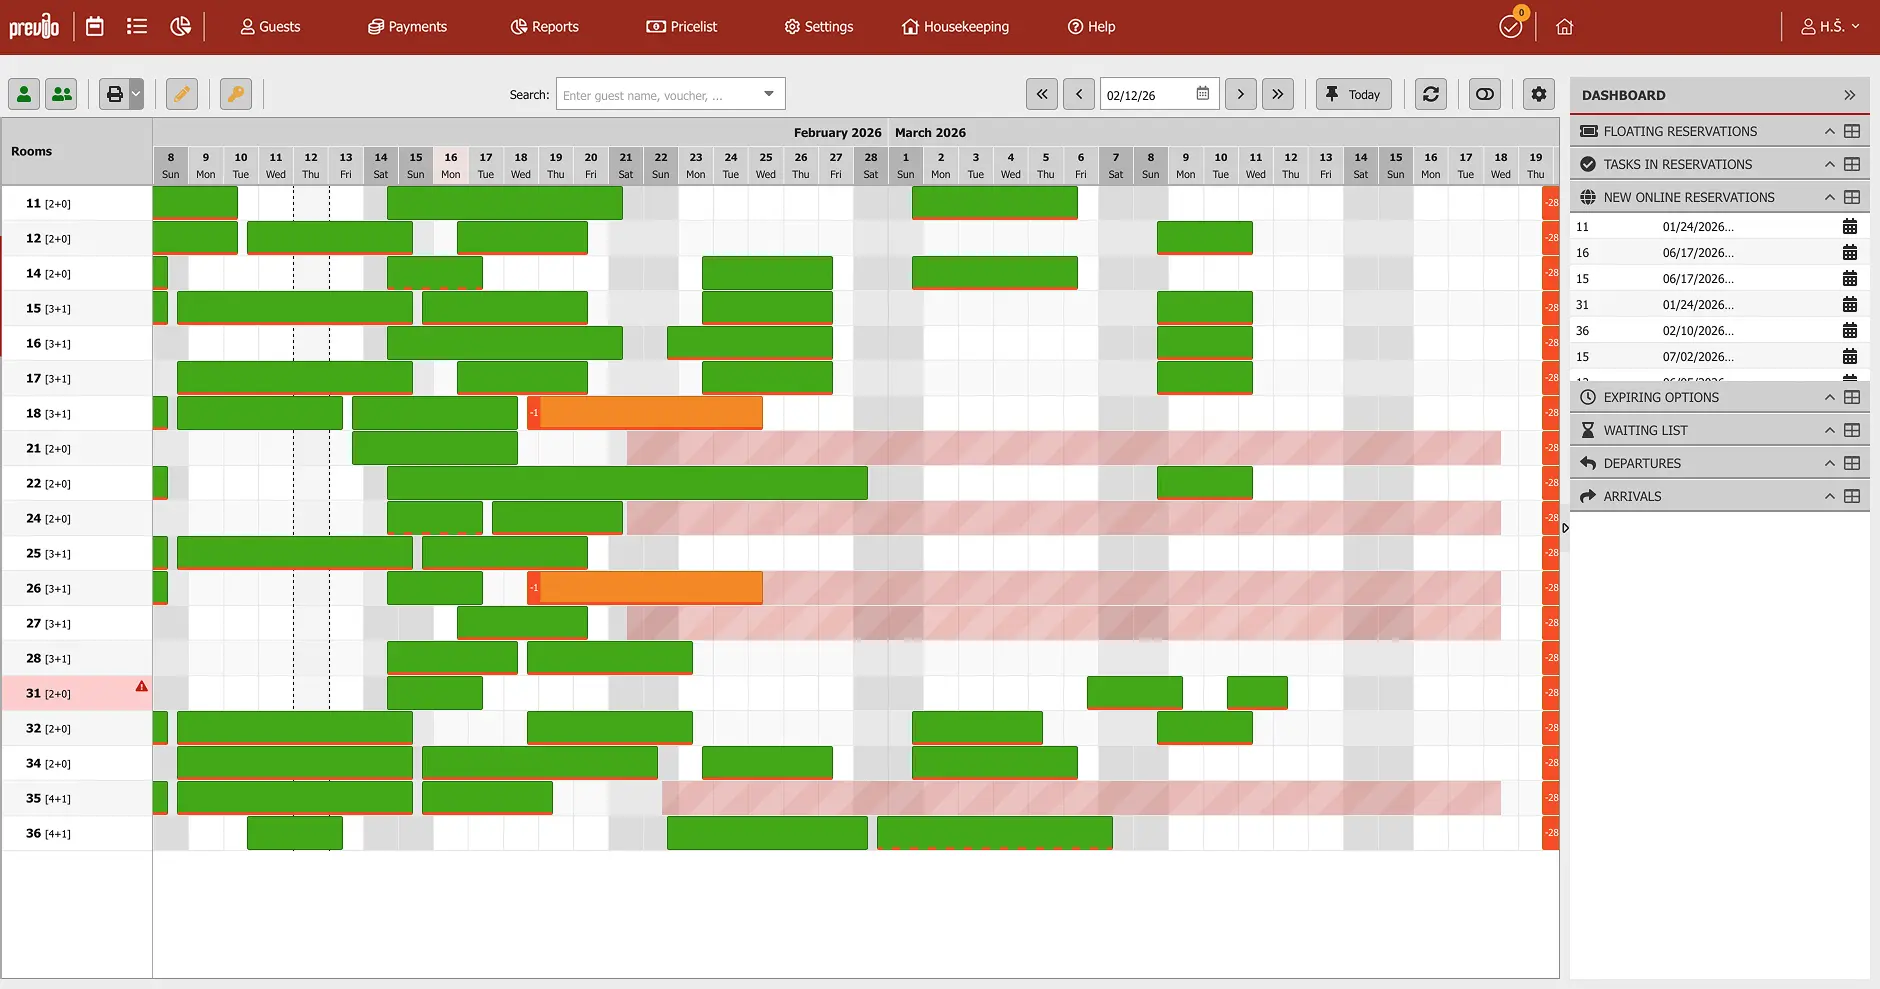Click the pencil edit icon
Screen dimensions: 1880x989
(181, 94)
